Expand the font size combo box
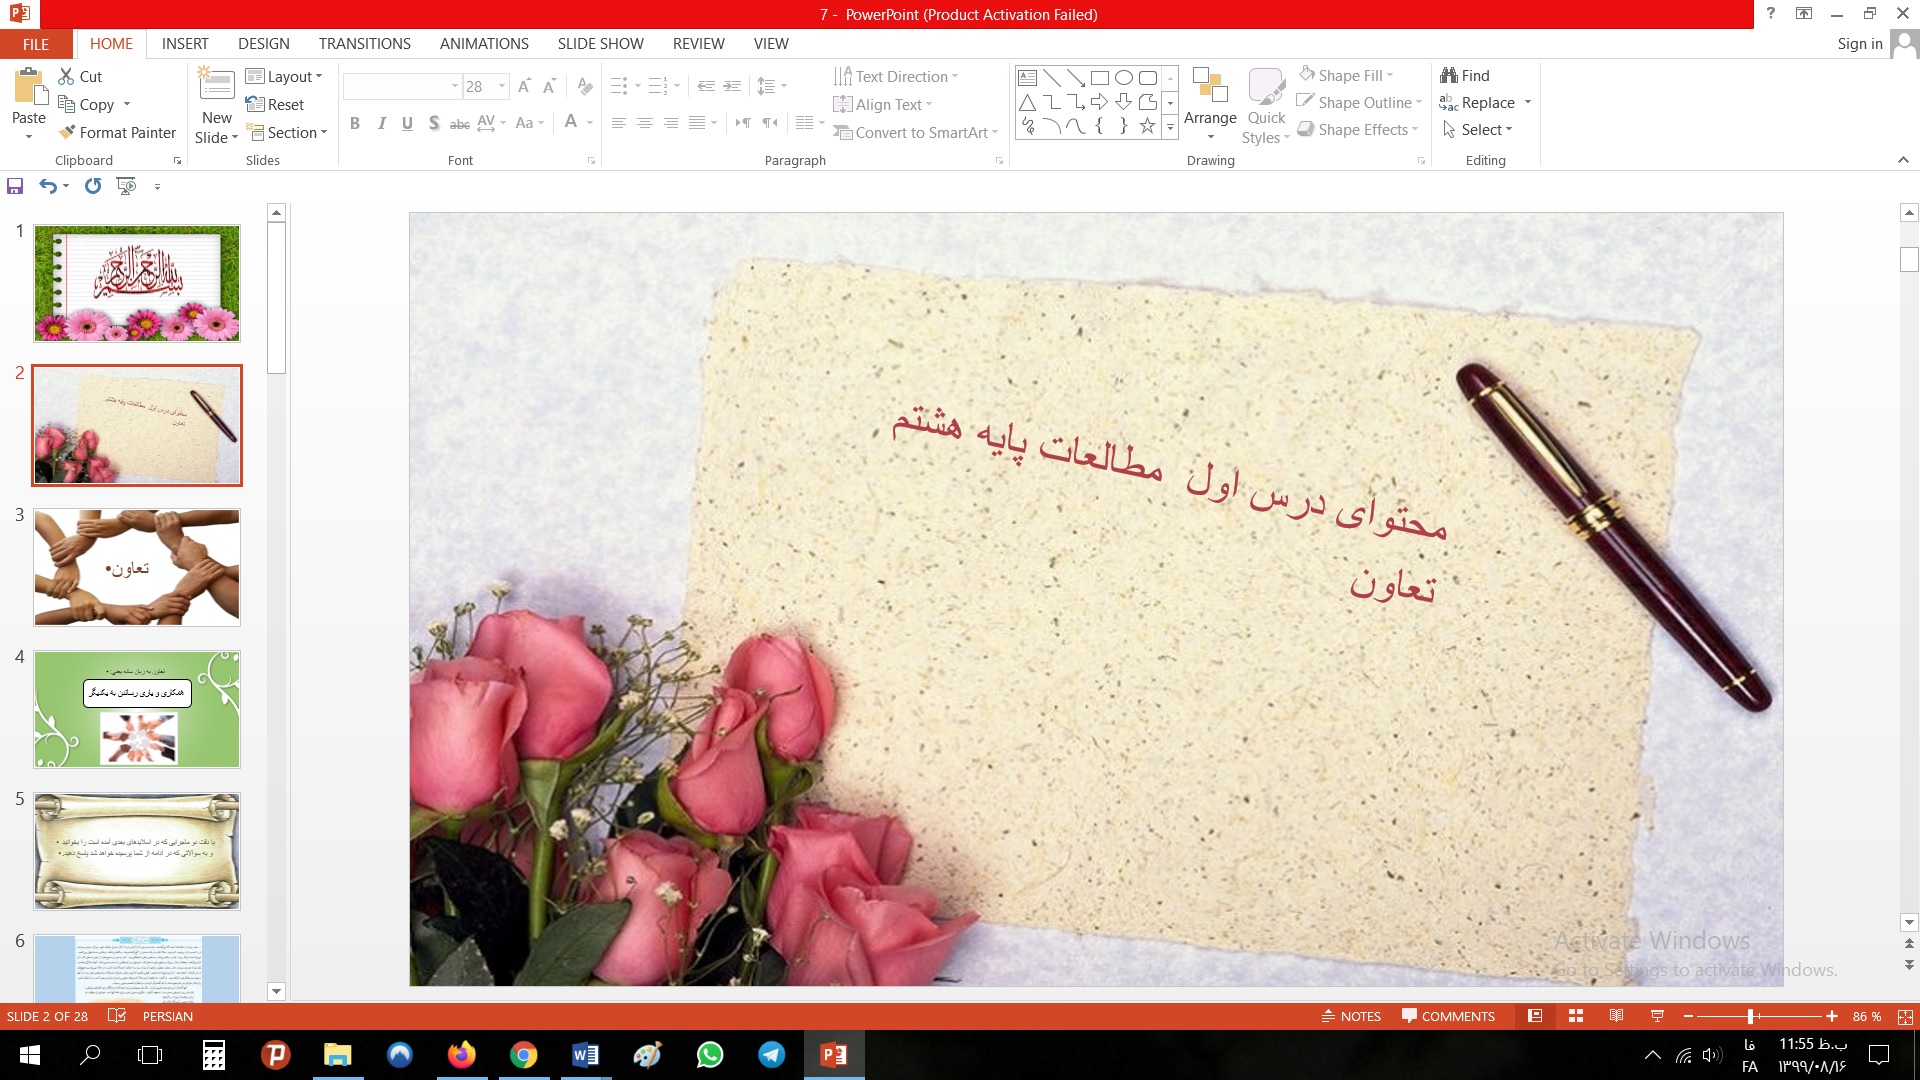 pyautogui.click(x=502, y=86)
